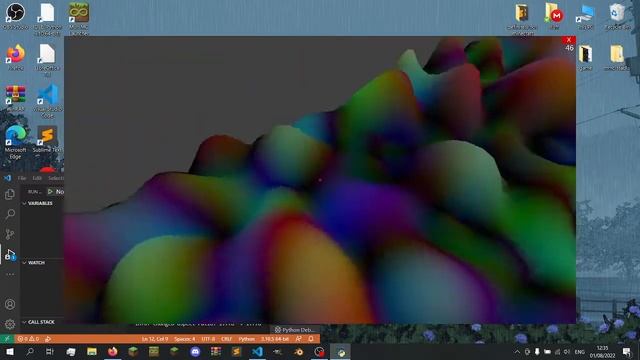The height and width of the screenshot is (360, 640).
Task: Switch to VS Code from taskbar
Action: [x=257, y=351]
